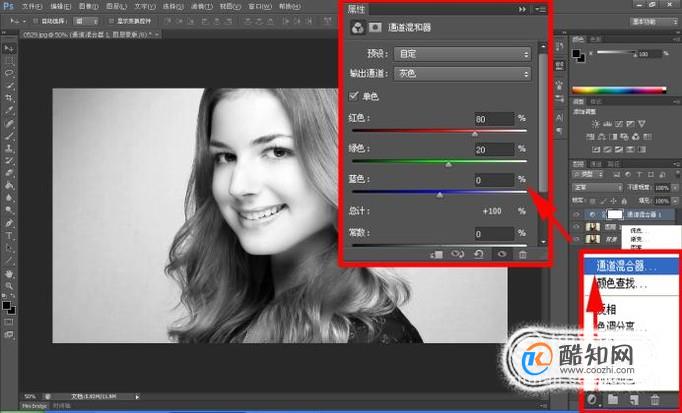Image resolution: width=682 pixels, height=413 pixels.
Task: Open the fill 100% dropdown arrow
Action: pos(675,201)
